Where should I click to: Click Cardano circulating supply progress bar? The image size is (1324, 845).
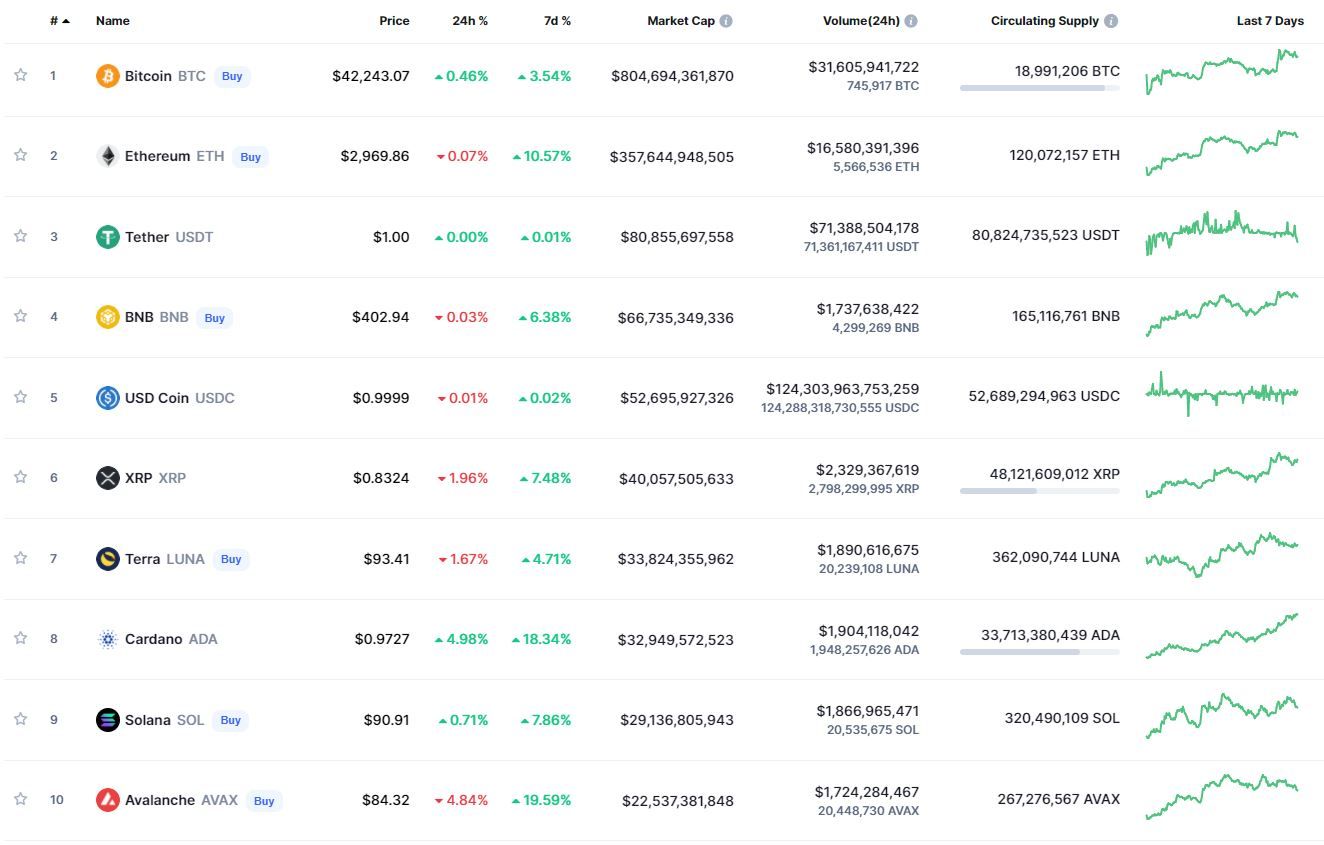click(x=1040, y=652)
